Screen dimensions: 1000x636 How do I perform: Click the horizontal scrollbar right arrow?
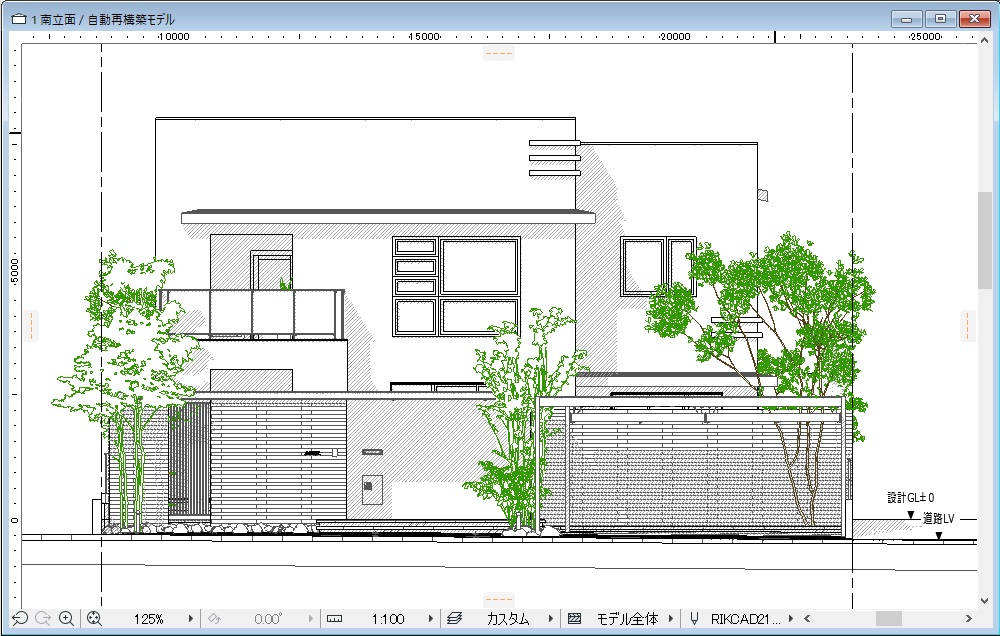click(968, 619)
